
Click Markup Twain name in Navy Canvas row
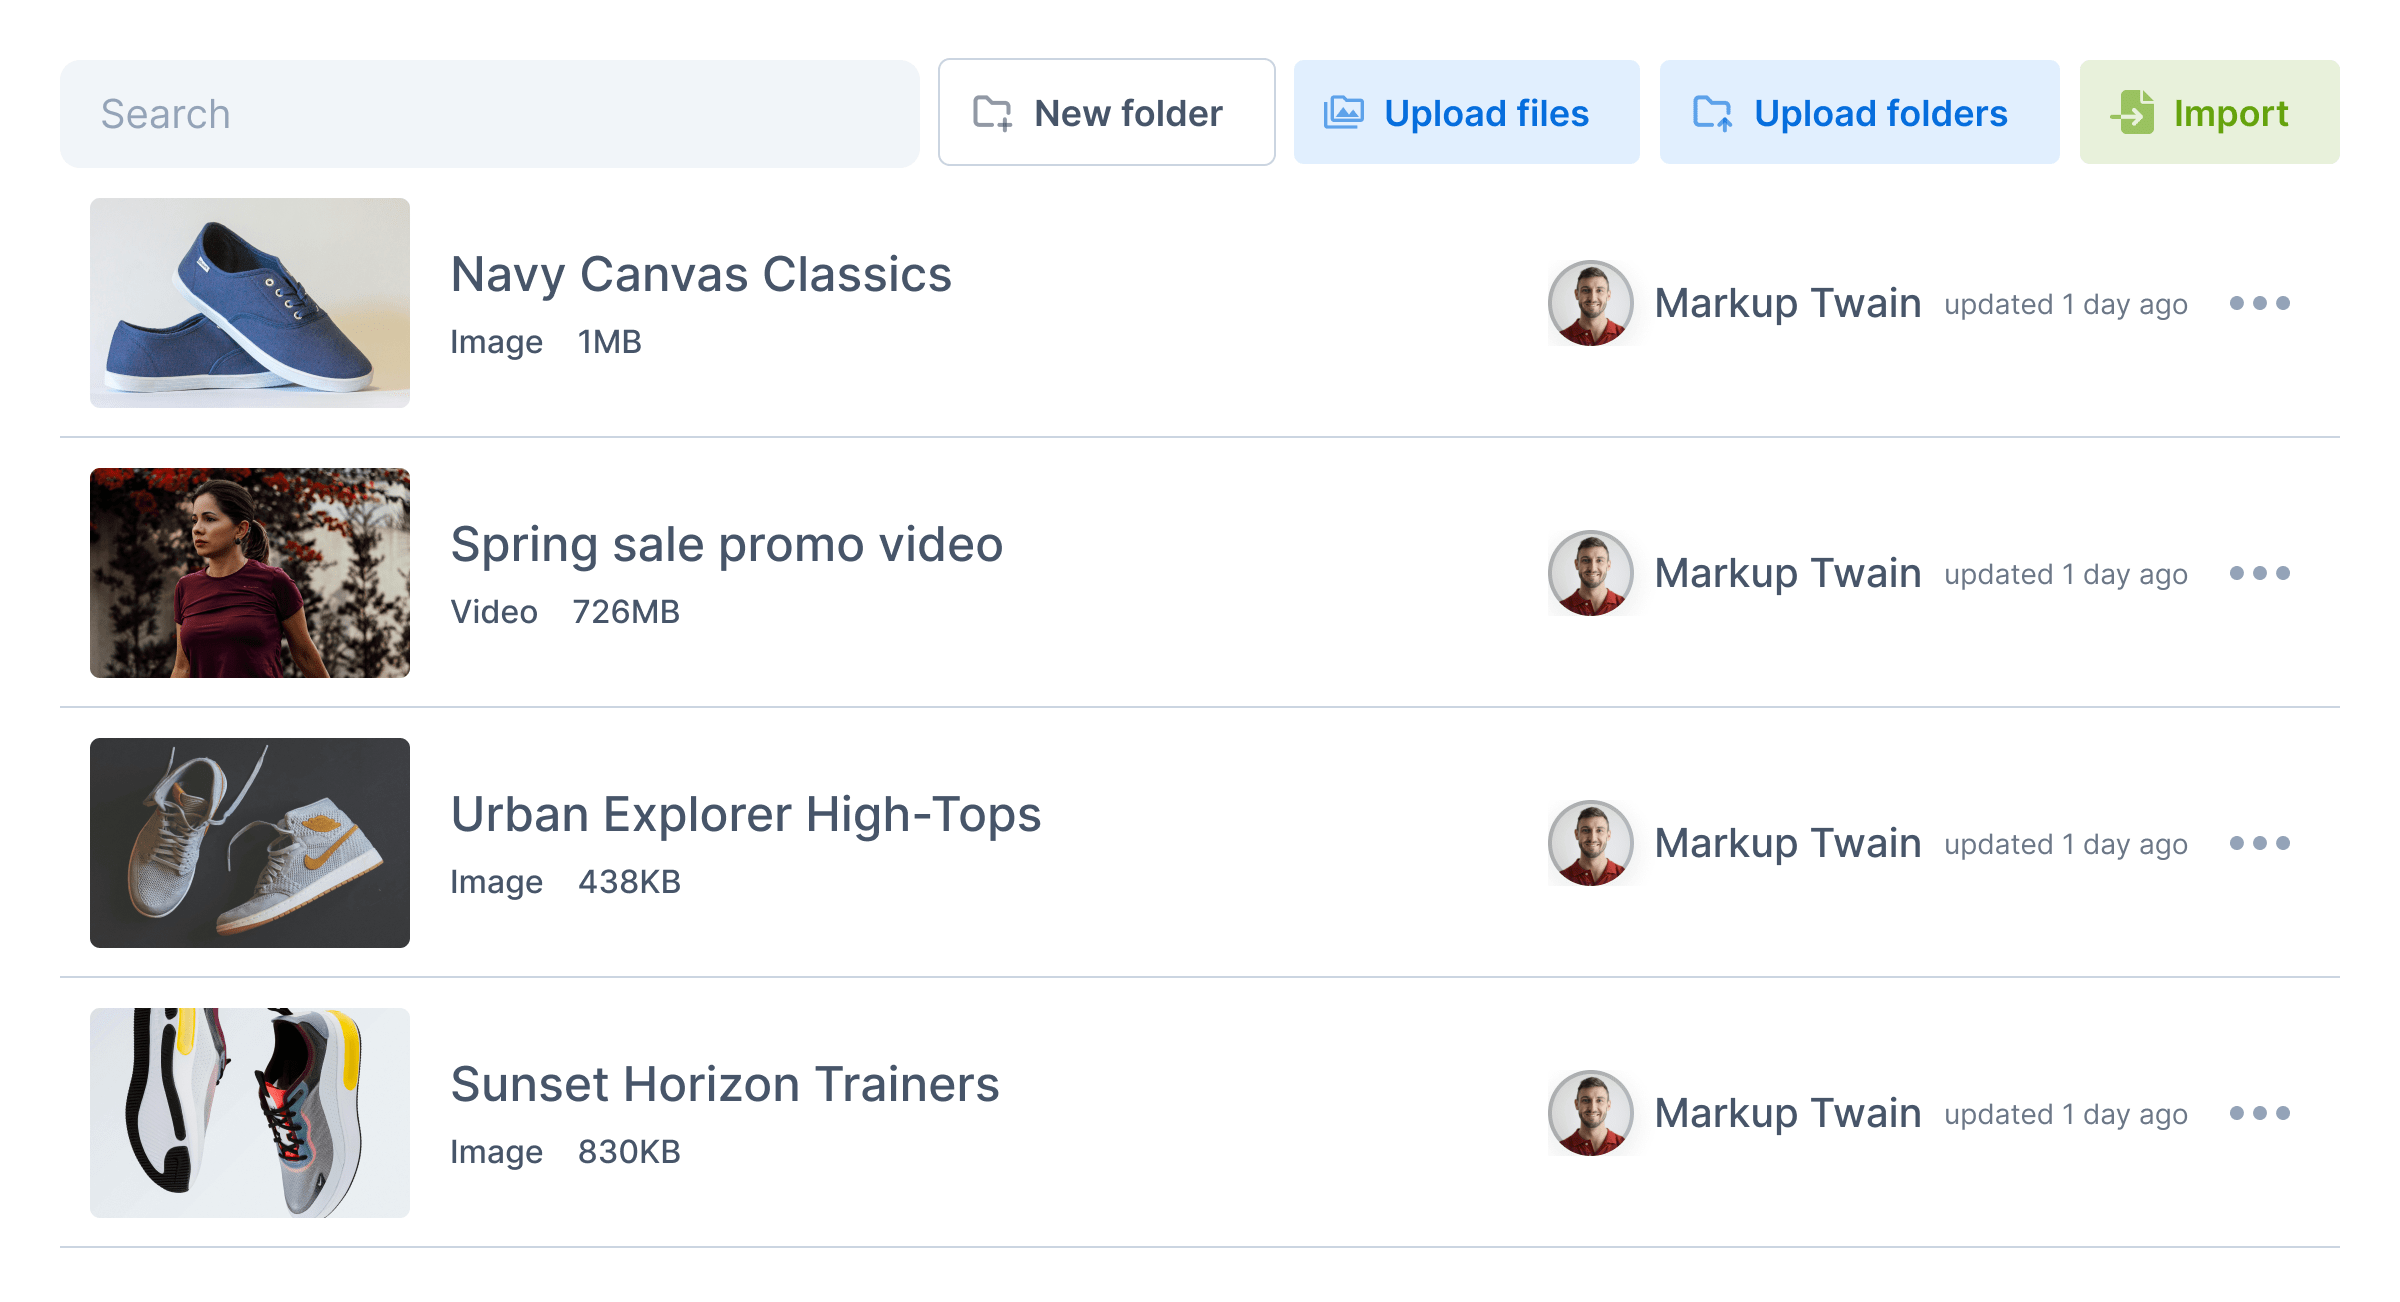(1788, 303)
